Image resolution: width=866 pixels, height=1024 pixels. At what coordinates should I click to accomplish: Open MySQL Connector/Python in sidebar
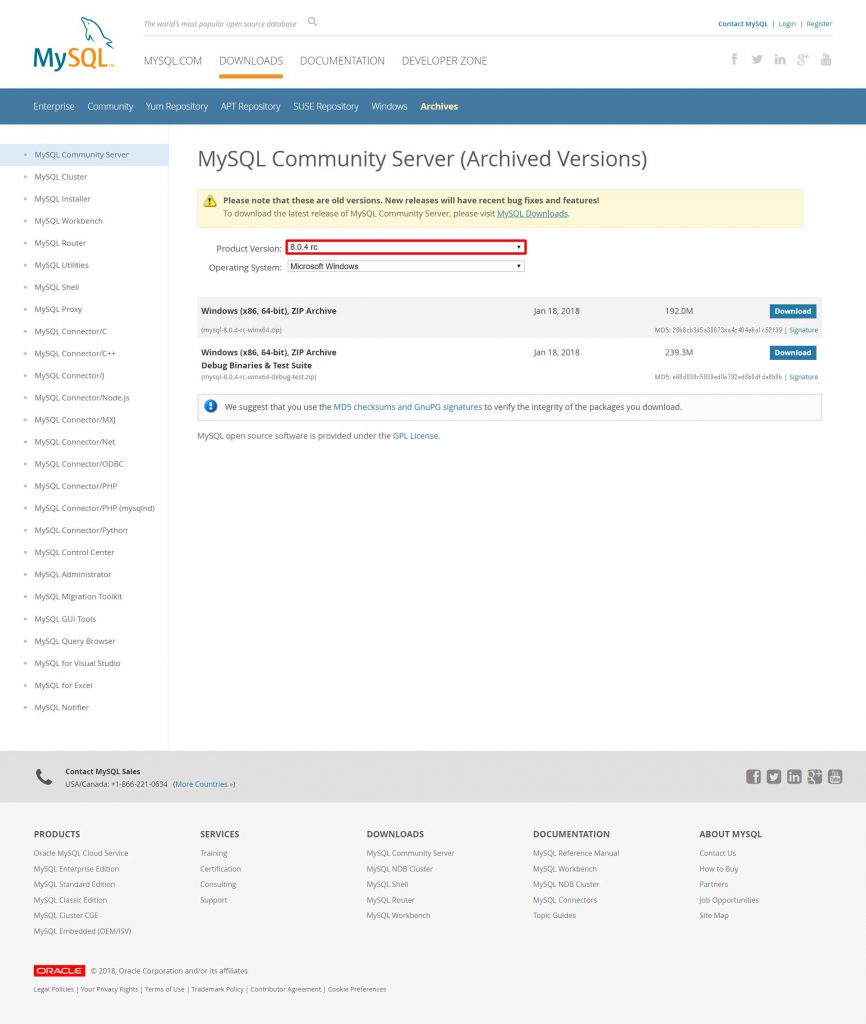(81, 530)
